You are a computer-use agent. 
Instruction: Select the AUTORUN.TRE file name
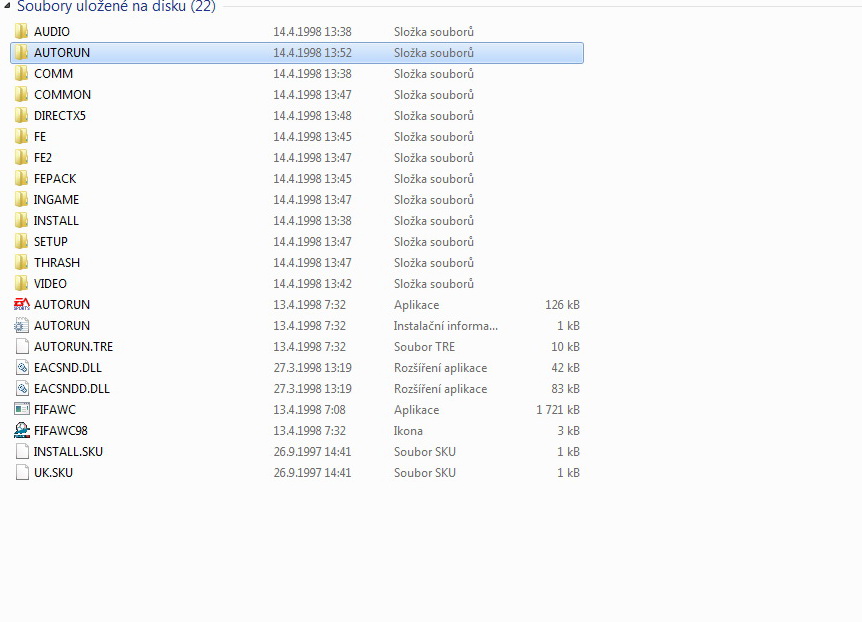coord(73,347)
